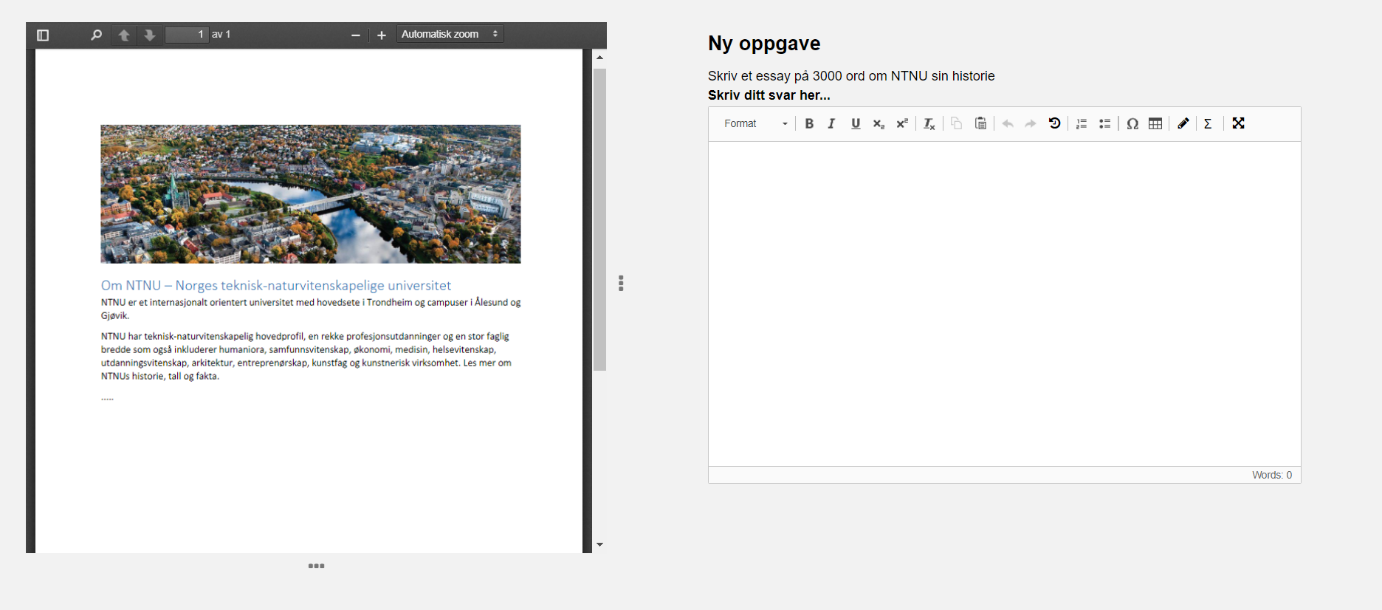Click the "Words: 0" counter
Image resolution: width=1382 pixels, height=610 pixels.
tap(1272, 476)
